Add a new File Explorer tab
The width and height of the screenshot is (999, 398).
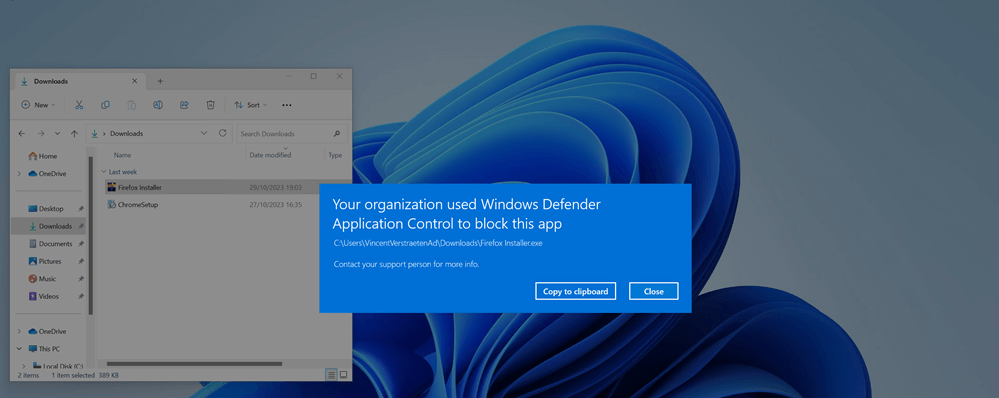coord(160,81)
